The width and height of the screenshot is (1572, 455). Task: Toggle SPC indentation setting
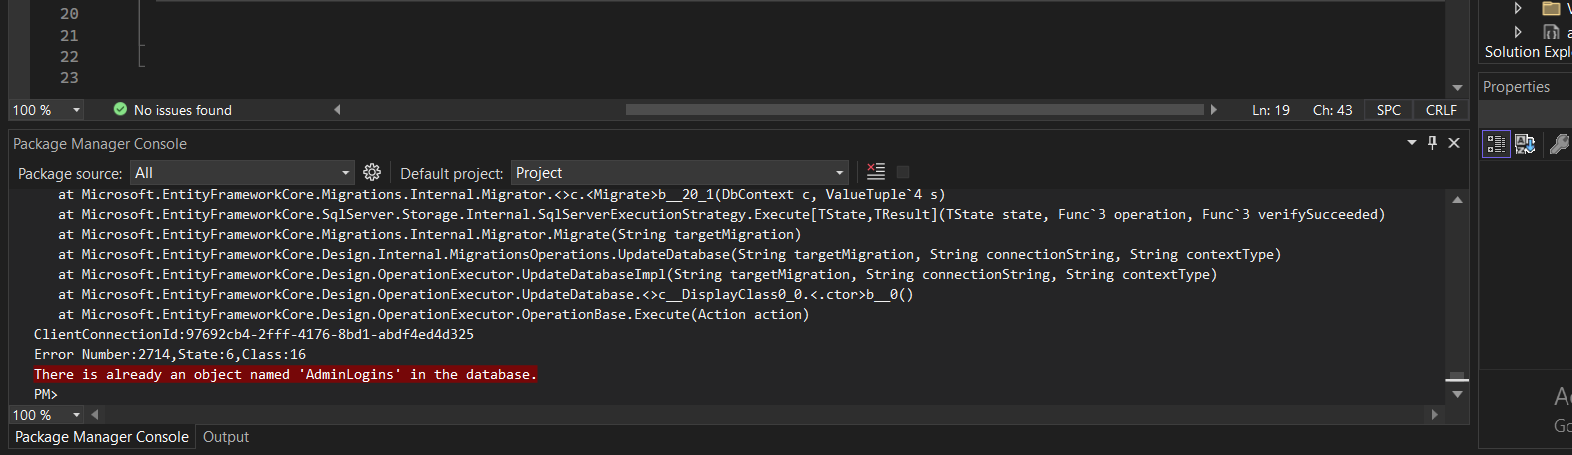(x=1388, y=110)
